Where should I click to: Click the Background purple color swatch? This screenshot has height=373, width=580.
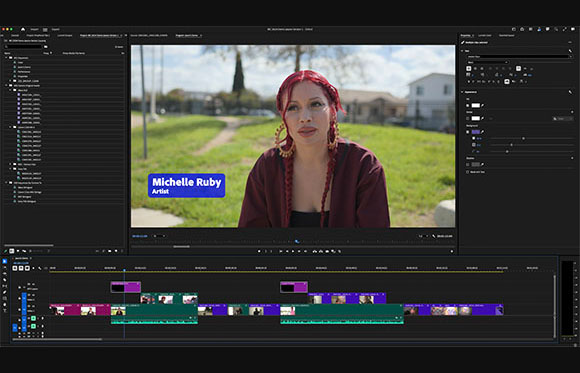click(x=476, y=132)
